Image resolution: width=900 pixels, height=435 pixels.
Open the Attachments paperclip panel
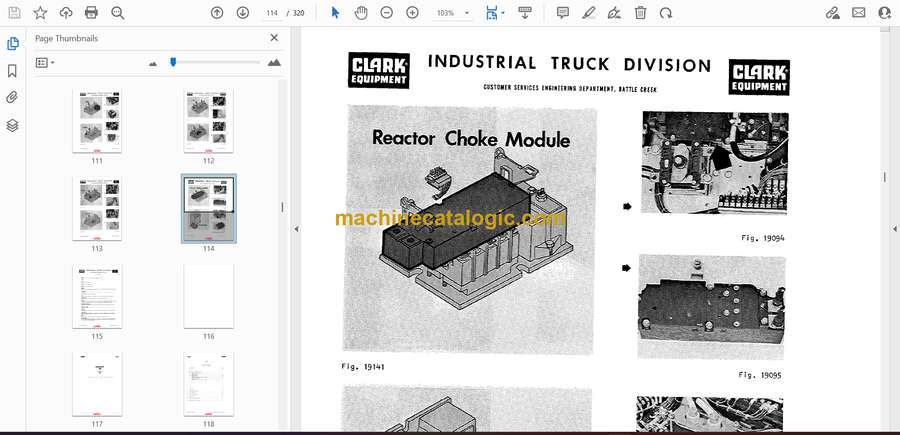[12, 98]
